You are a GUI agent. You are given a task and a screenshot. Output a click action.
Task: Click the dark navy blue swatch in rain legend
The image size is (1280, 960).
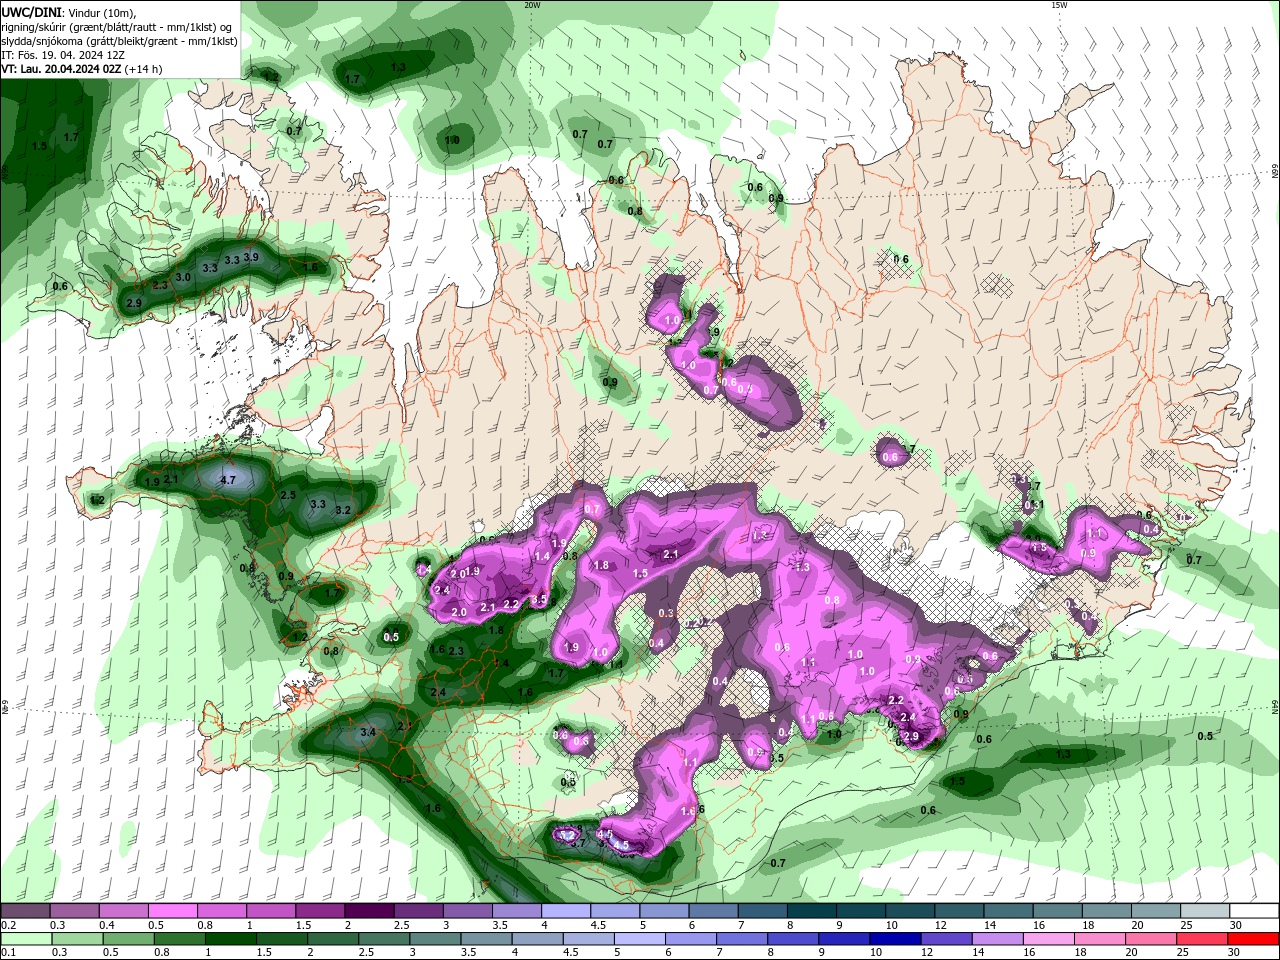tap(894, 939)
